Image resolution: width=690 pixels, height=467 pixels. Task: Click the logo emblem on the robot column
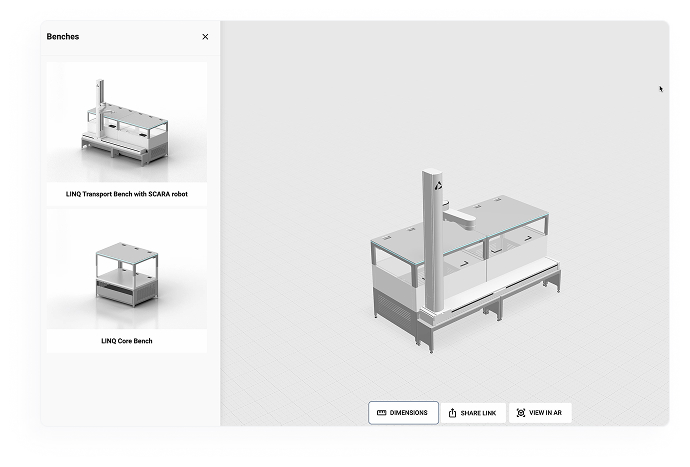[437, 184]
